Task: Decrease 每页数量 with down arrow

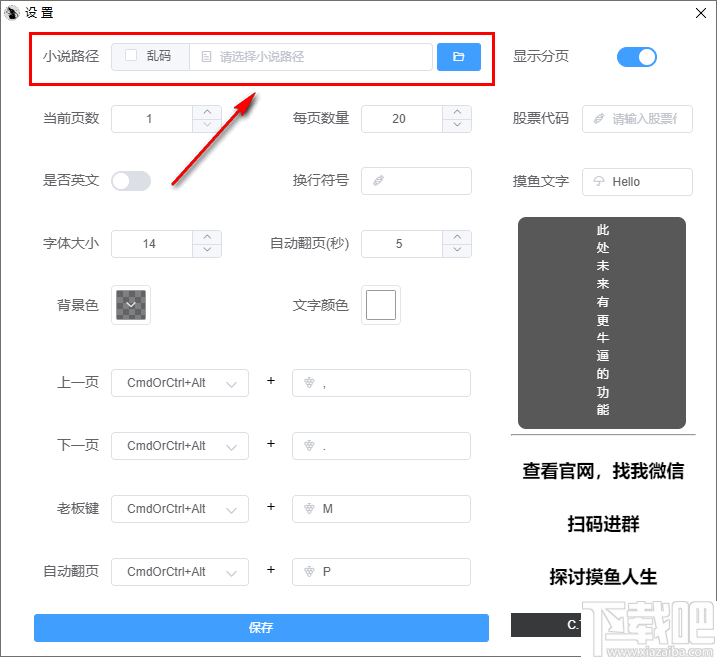Action: pyautogui.click(x=457, y=125)
